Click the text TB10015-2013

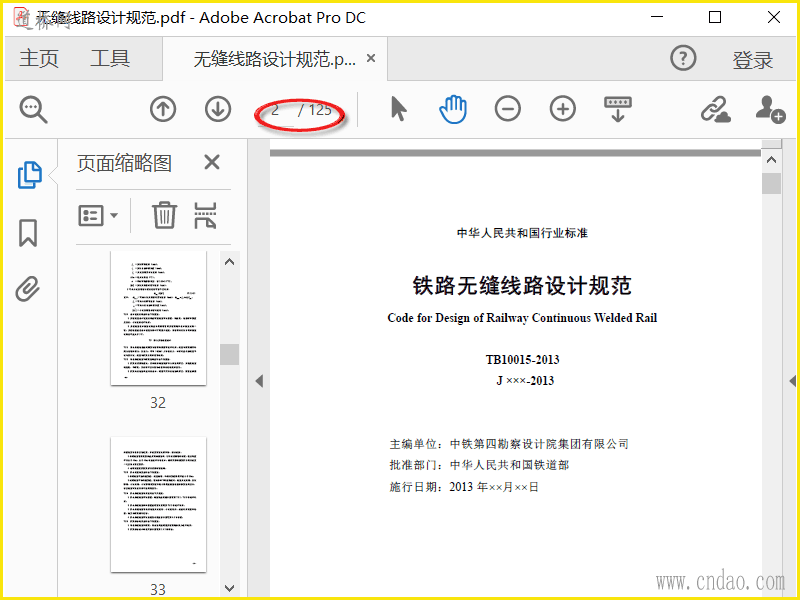[x=522, y=360]
